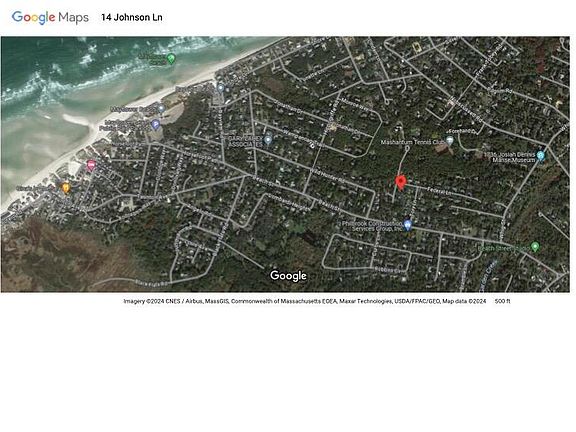Click the blue pin at the beach road end
Image resolution: width=576 pixels, height=432 pixels.
[220, 88]
